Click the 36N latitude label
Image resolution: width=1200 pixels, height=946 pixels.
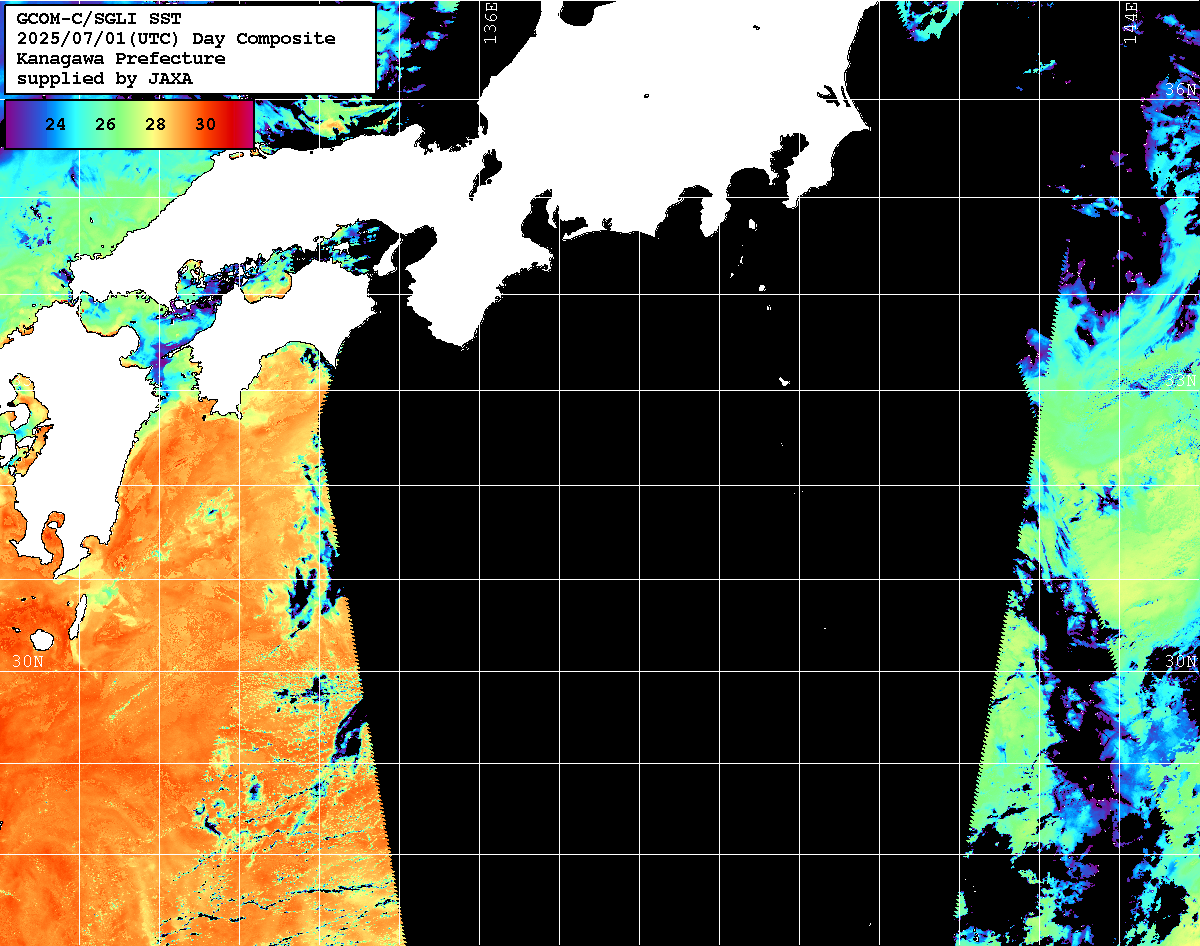click(x=1181, y=90)
